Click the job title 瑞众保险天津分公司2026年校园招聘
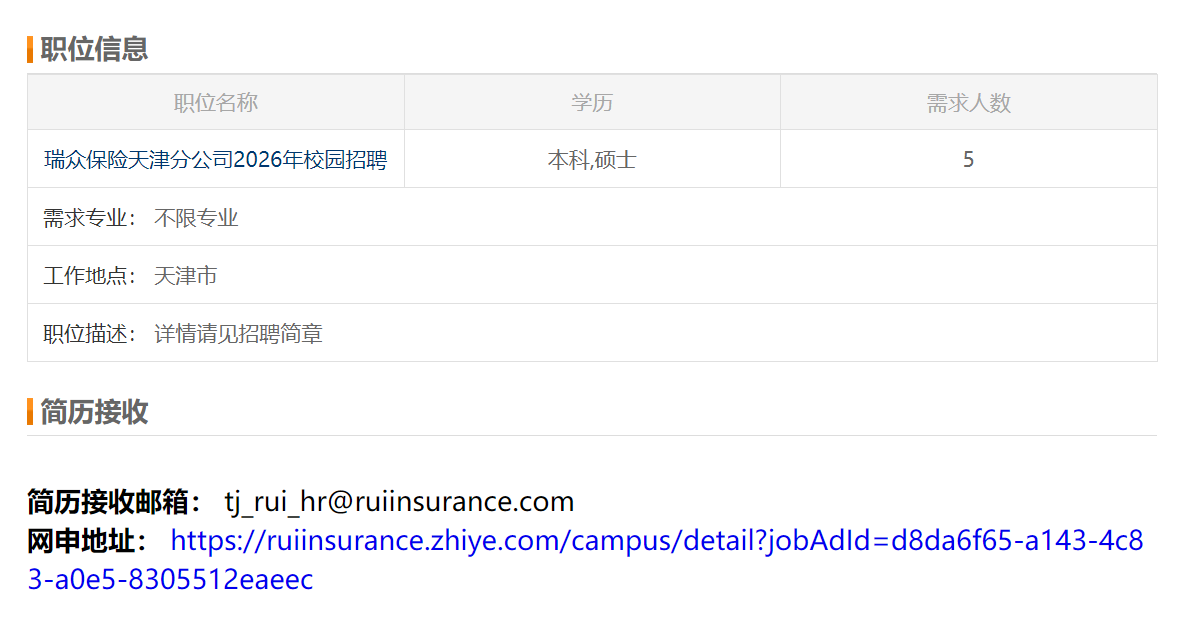Screen dimensions: 1179x630 coord(215,160)
